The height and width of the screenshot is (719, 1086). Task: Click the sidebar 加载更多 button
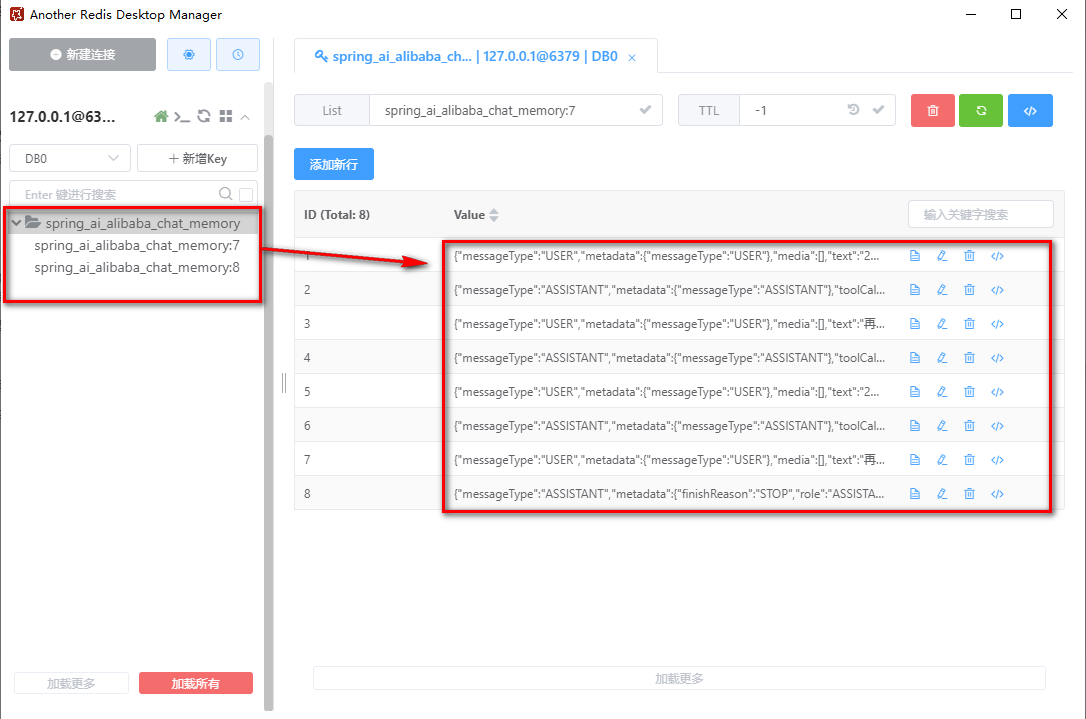[71, 684]
